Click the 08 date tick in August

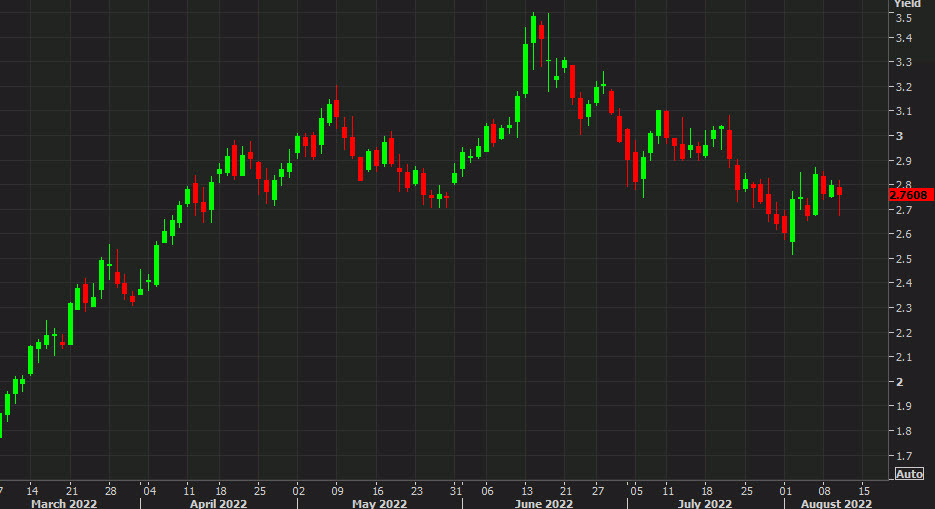pyautogui.click(x=824, y=491)
